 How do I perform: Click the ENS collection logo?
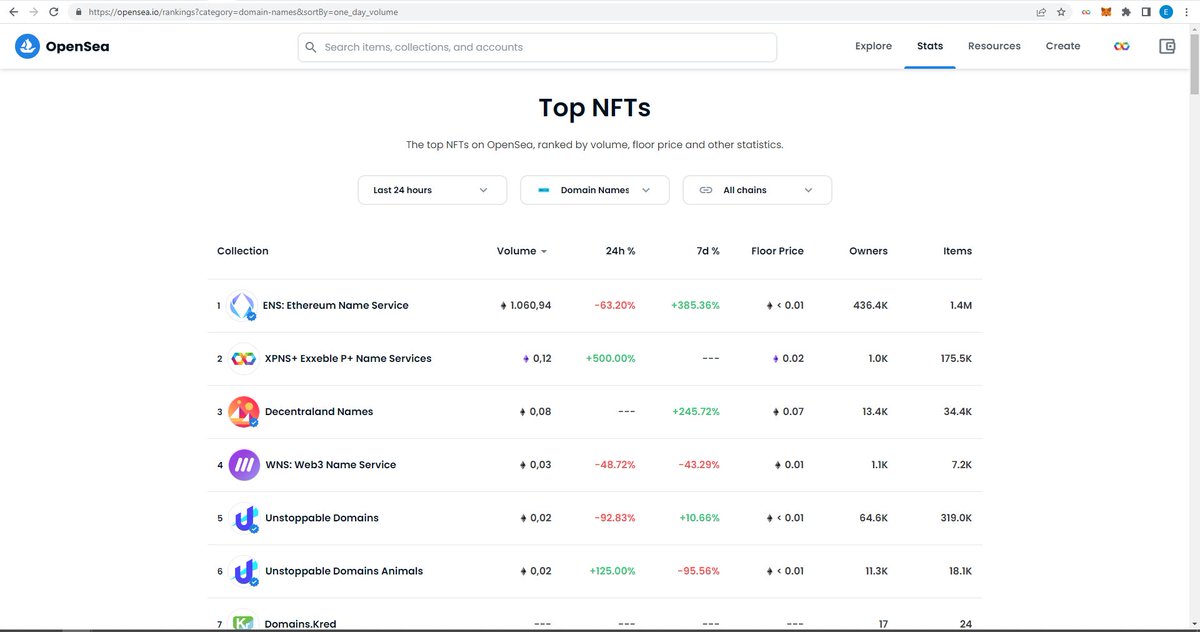point(243,305)
